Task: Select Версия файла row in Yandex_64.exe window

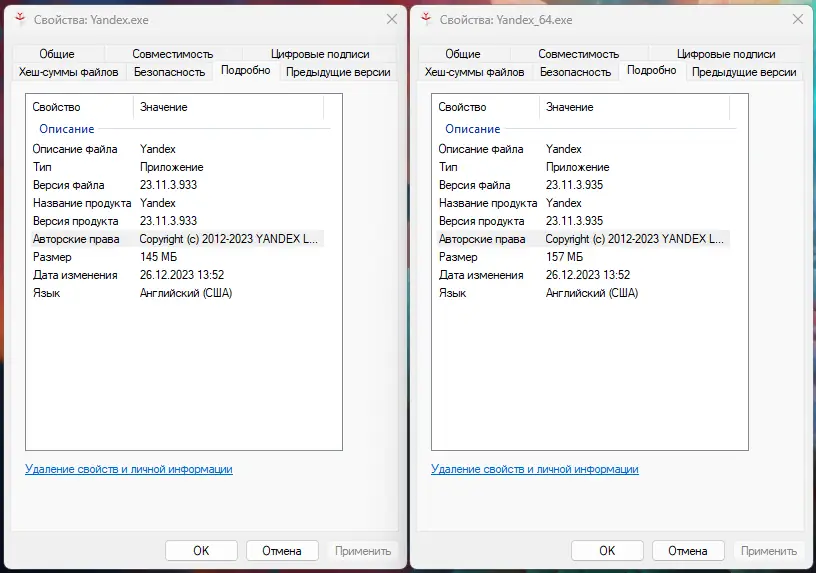Action: (474, 185)
